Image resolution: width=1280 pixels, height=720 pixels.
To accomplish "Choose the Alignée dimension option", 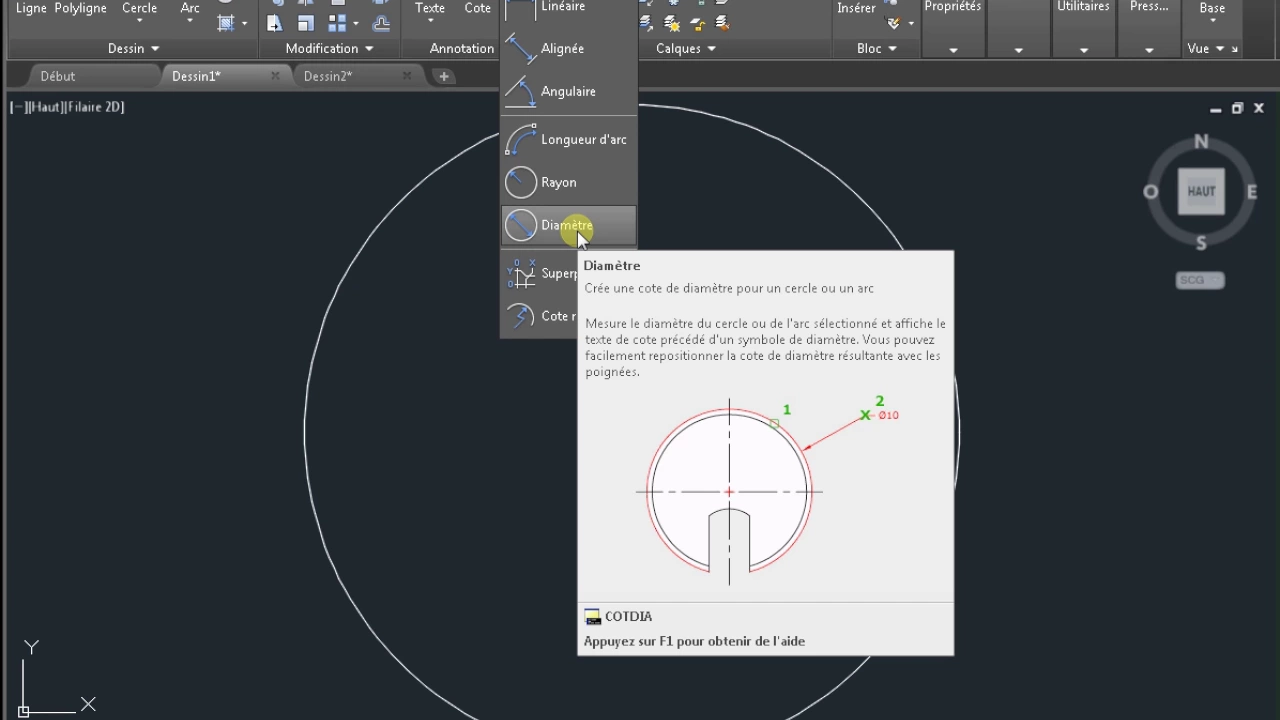I will (x=568, y=48).
